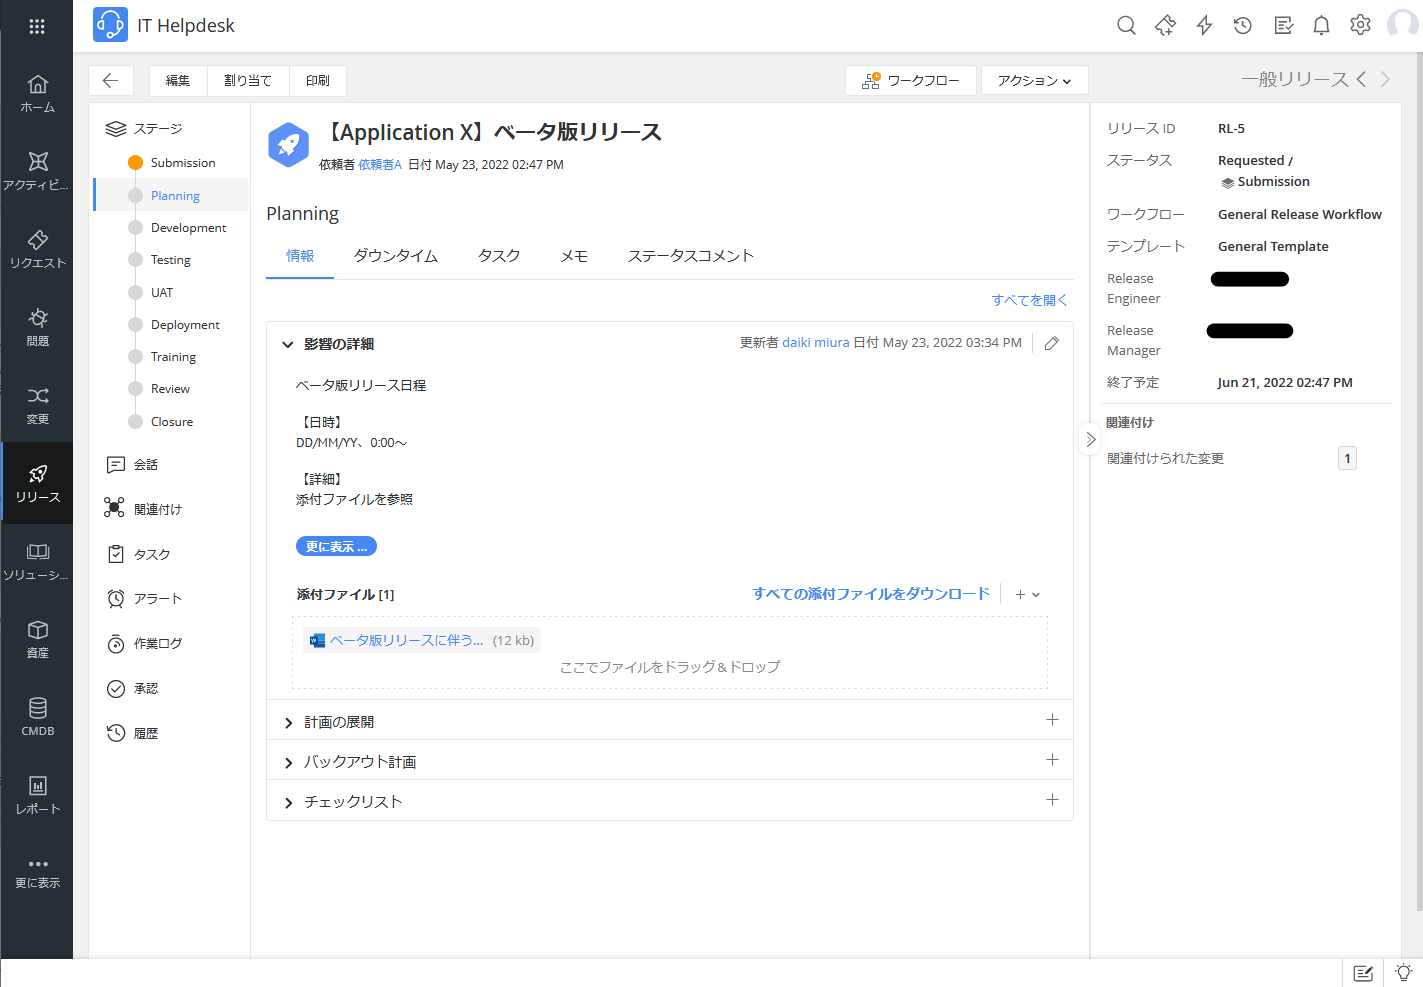Open the CMDB module
Screen dimensions: 1423x987
click(x=37, y=715)
